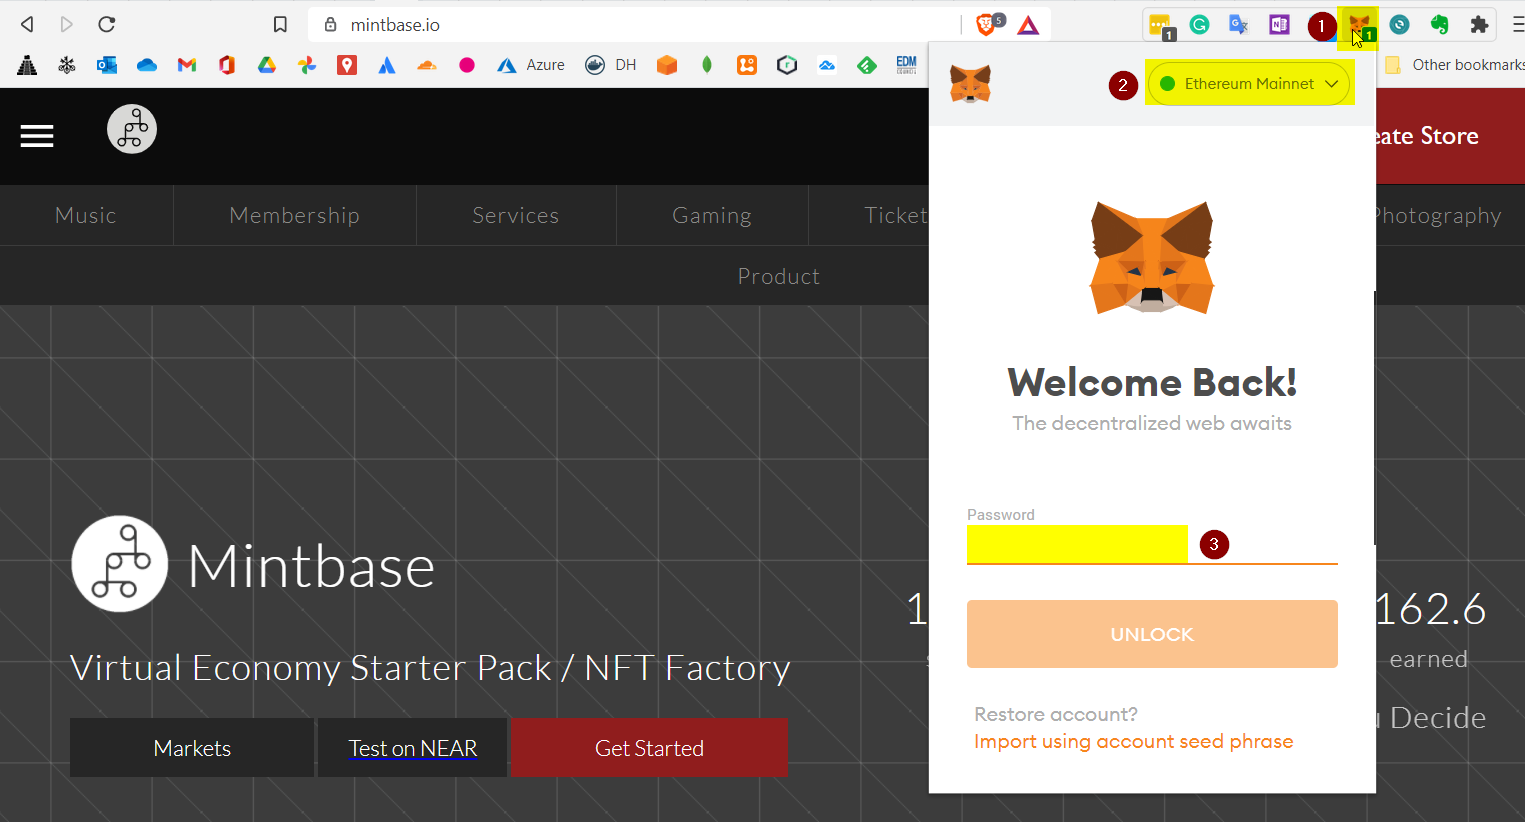Click the browser back arrow

click(x=27, y=24)
